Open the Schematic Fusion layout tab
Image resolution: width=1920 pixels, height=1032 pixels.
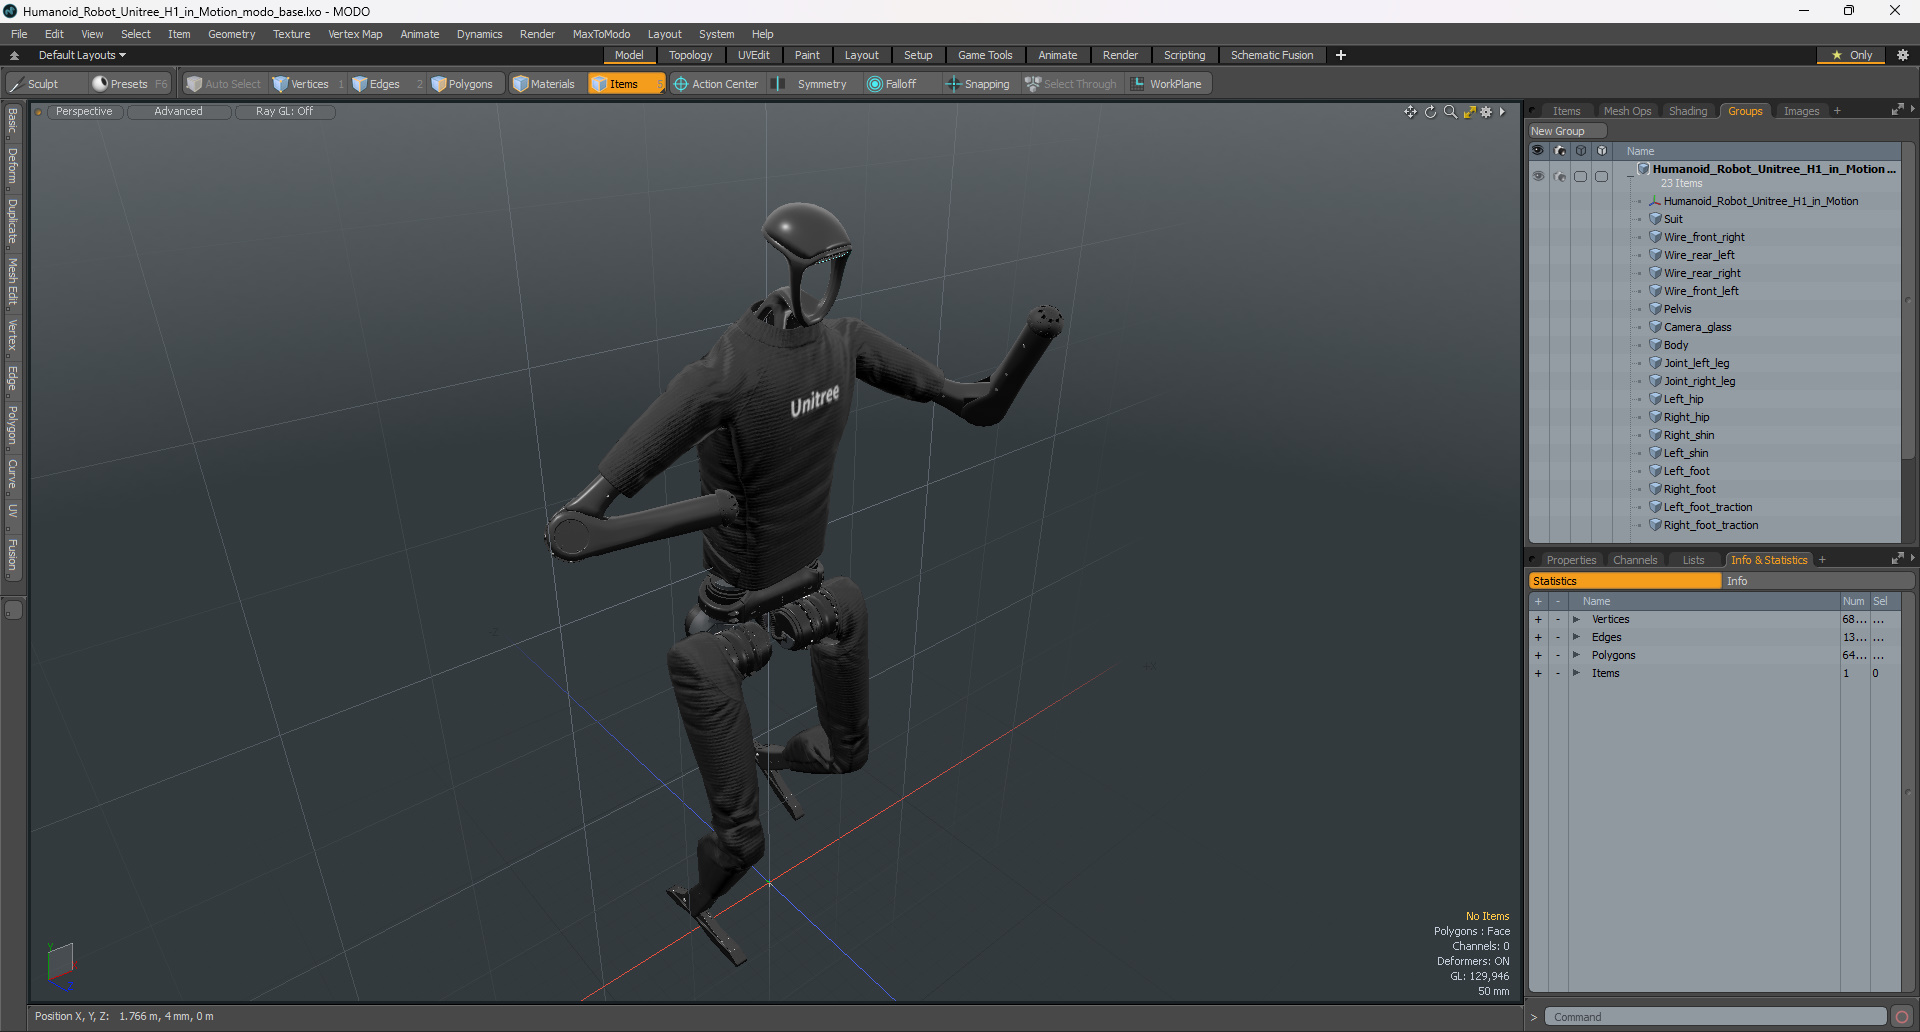pos(1272,55)
